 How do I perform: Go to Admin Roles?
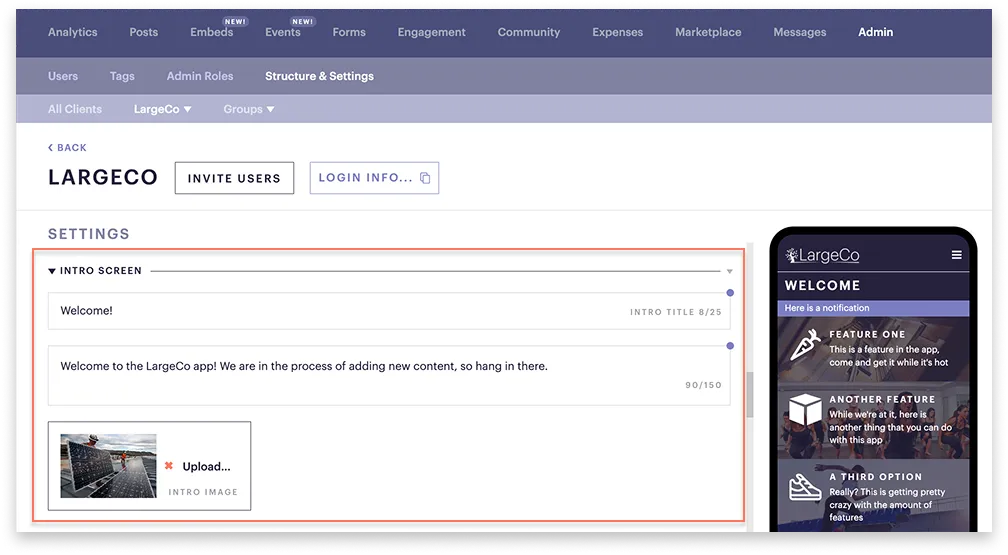pos(200,76)
